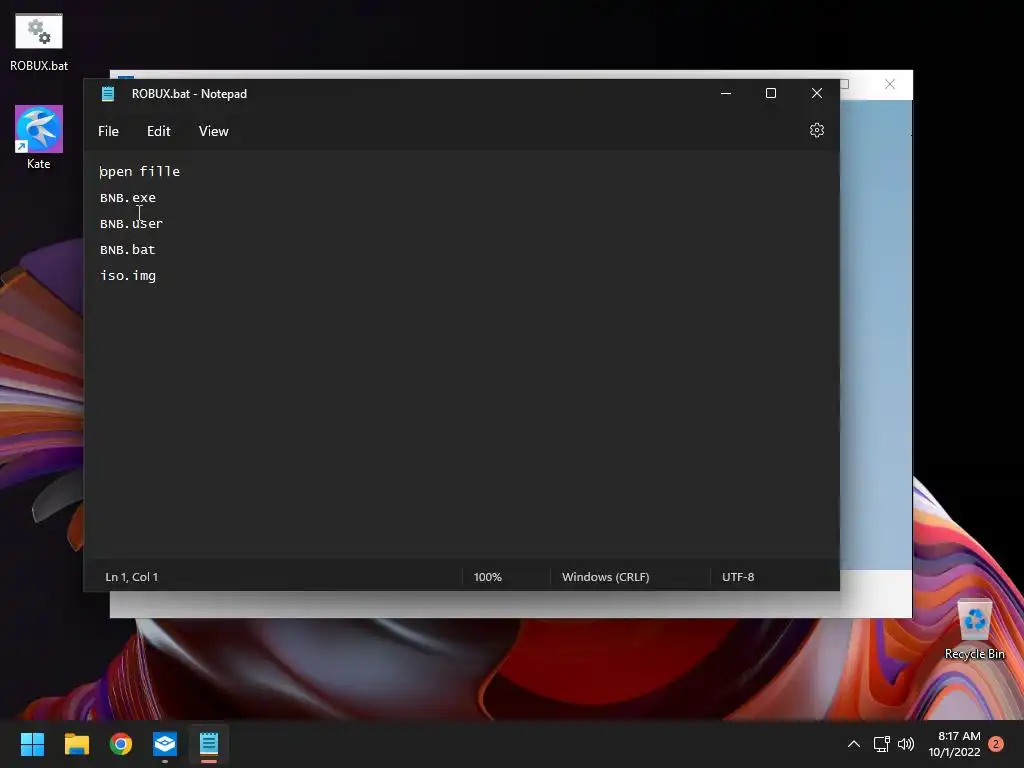This screenshot has width=1024, height=768.
Task: Click the Notepad app icon in title bar
Action: [108, 94]
